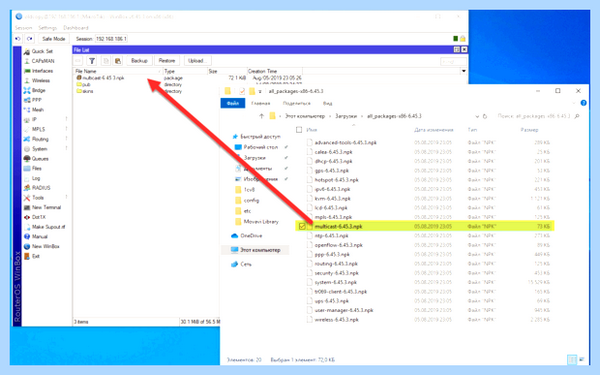
Task: Open the Bridge section
Action: coord(34,90)
